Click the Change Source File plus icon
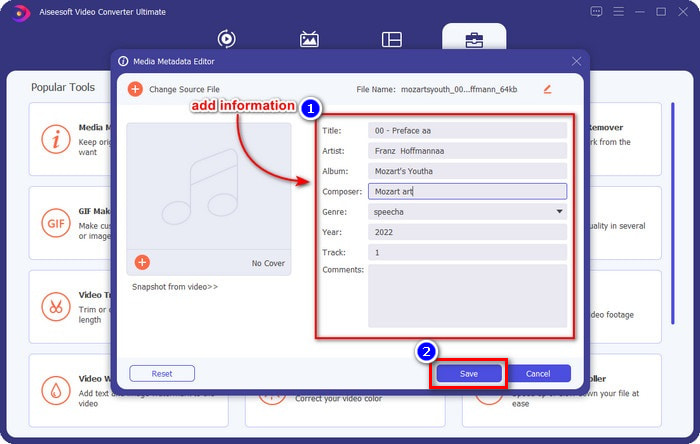 [x=135, y=89]
